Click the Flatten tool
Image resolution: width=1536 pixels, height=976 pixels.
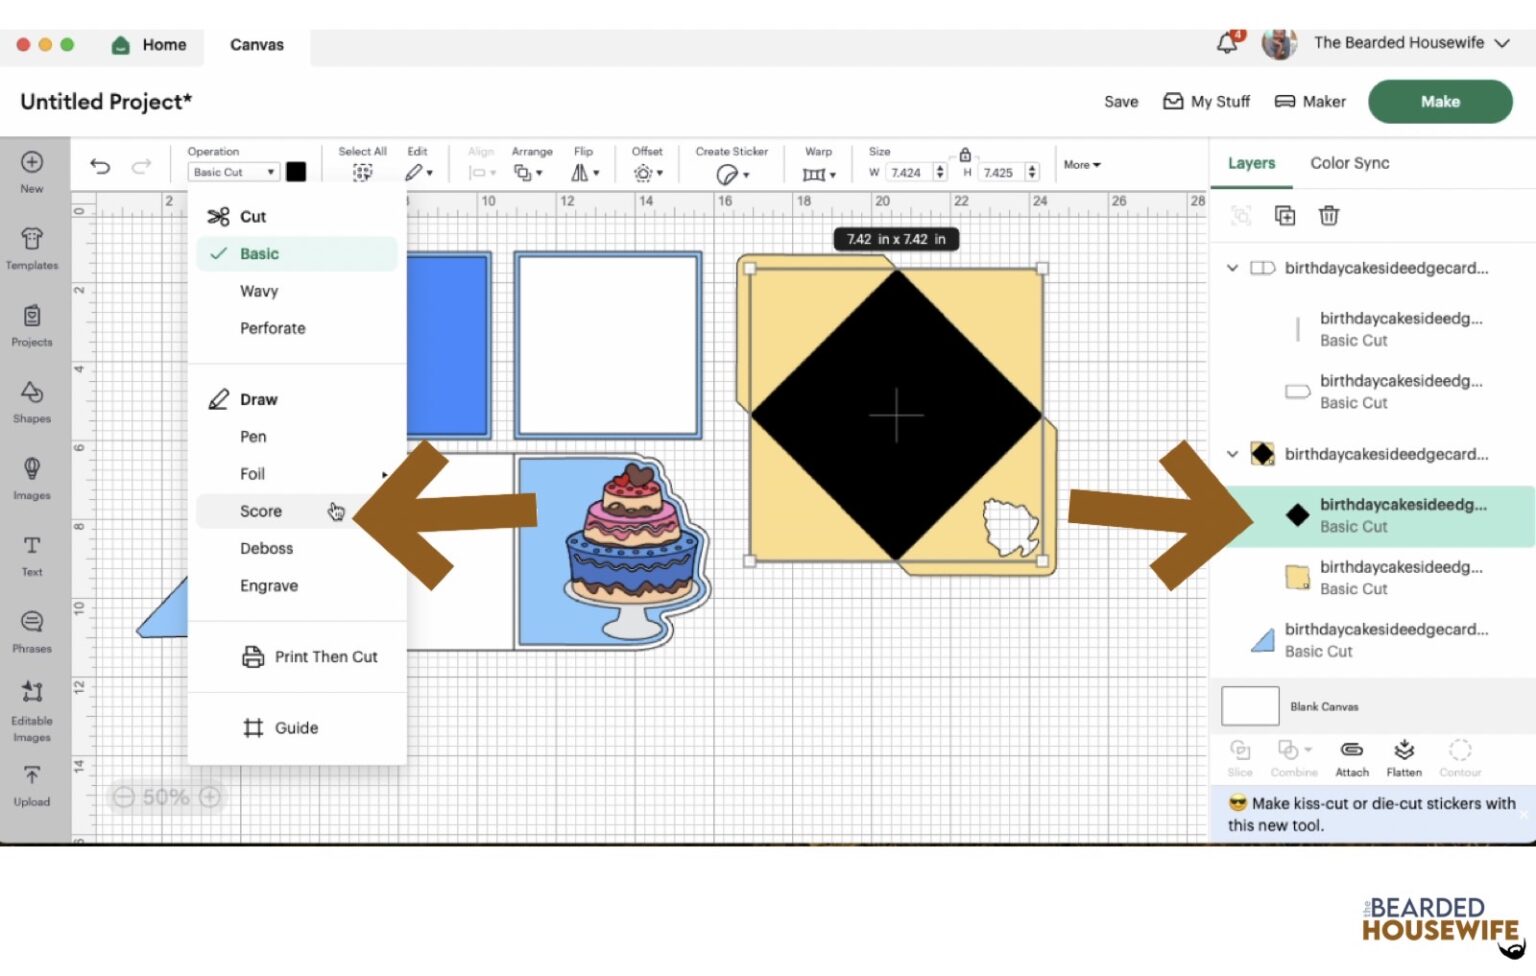click(1404, 757)
